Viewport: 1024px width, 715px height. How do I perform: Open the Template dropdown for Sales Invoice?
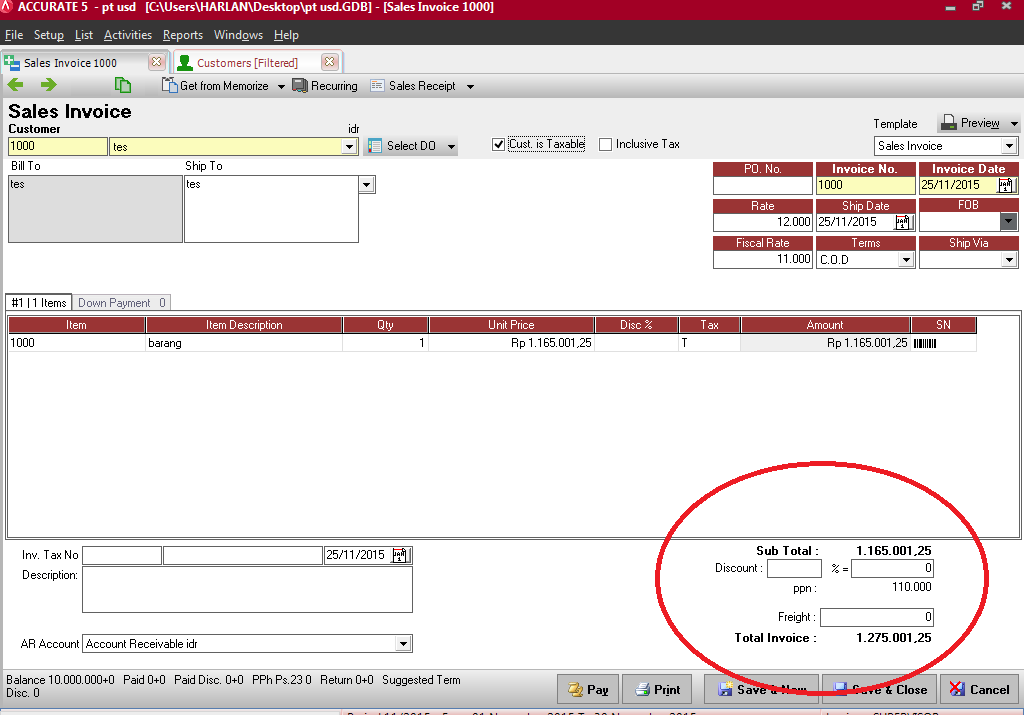(1009, 146)
